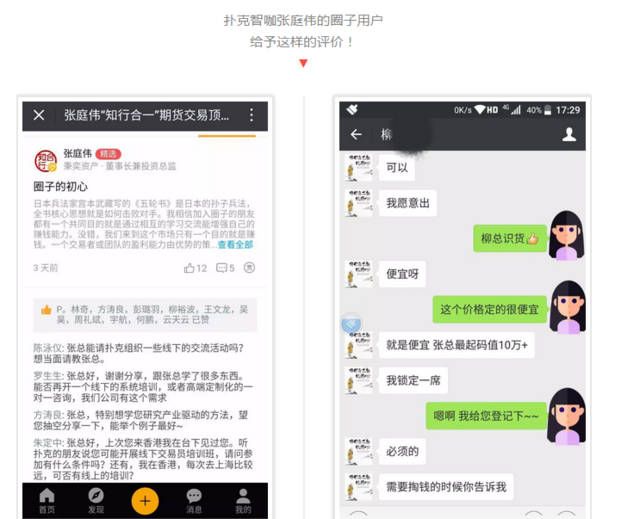
Task: Select the 必须的 message bubble
Action: tap(402, 451)
